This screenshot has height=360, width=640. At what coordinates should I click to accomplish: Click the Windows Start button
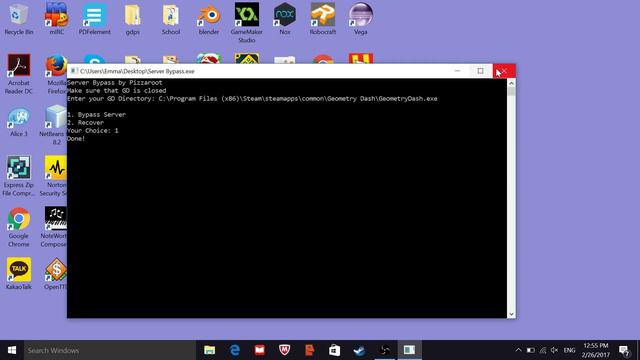point(12,350)
